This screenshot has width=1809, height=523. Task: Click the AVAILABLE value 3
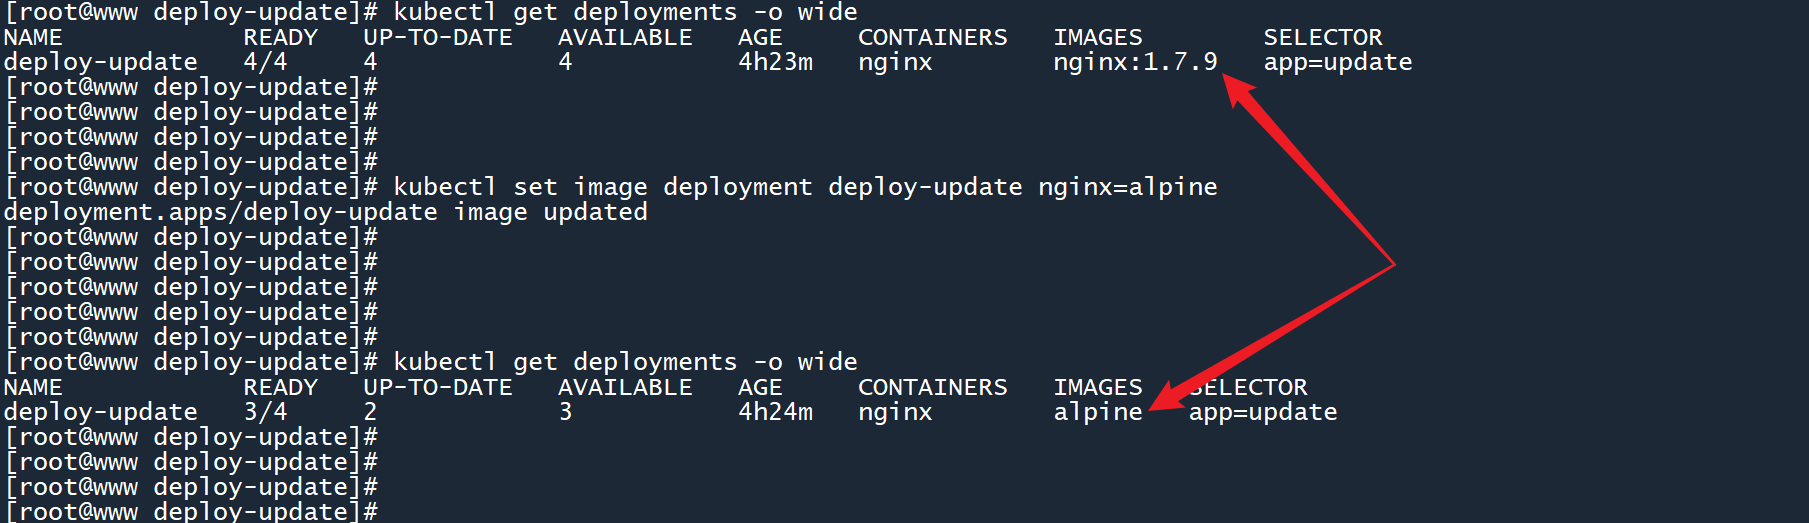pos(565,412)
